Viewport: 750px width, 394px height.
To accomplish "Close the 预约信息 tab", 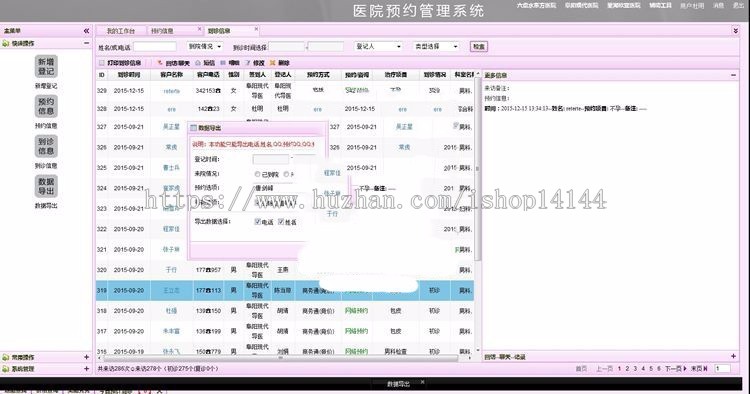I will click(200, 30).
